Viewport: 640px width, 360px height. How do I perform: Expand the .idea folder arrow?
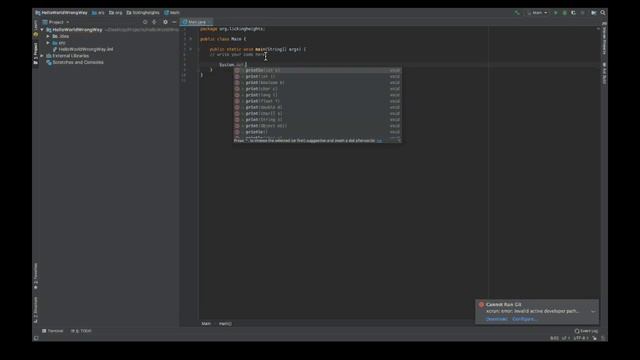[48, 36]
